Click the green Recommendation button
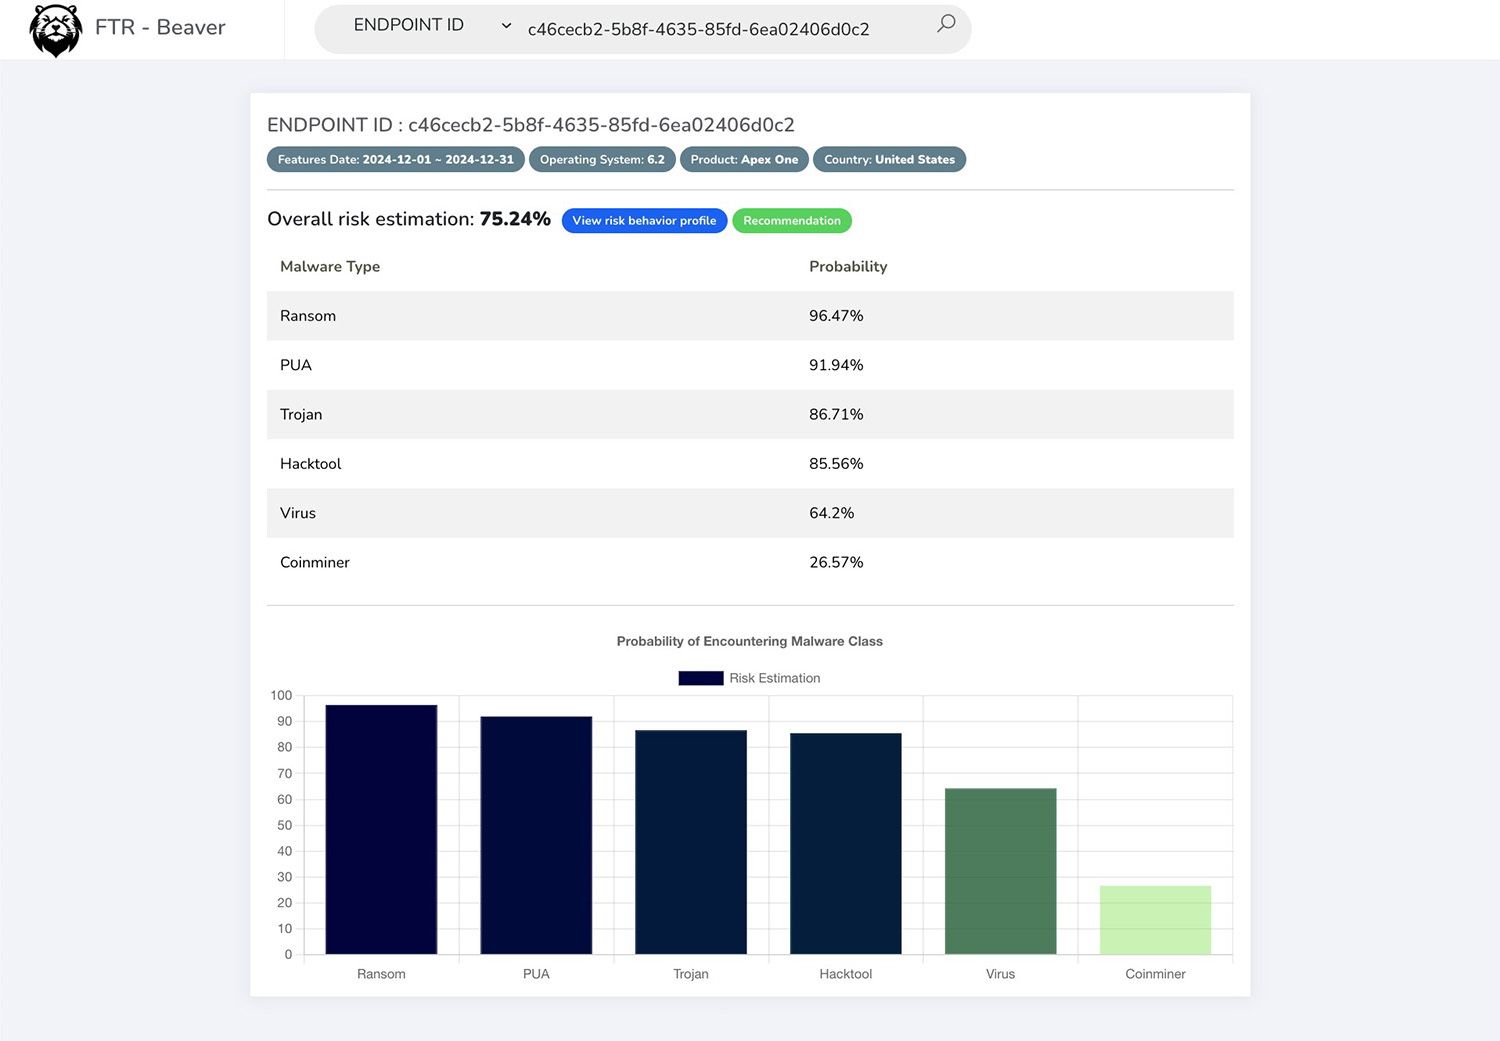 pos(791,221)
